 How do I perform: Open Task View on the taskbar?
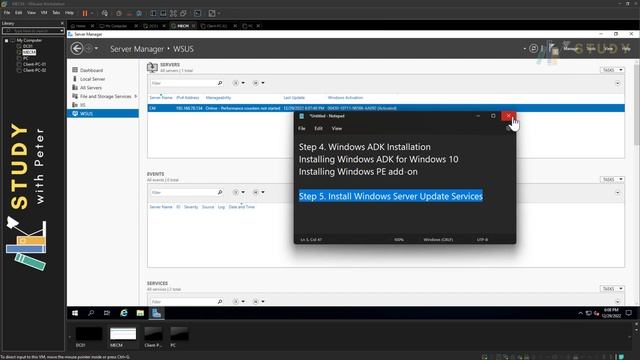coord(107,313)
